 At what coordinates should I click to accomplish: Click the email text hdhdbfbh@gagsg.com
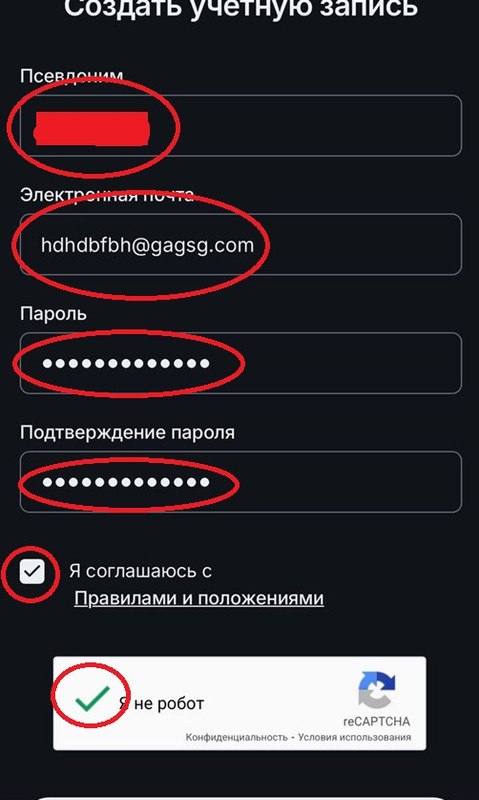pyautogui.click(x=147, y=245)
